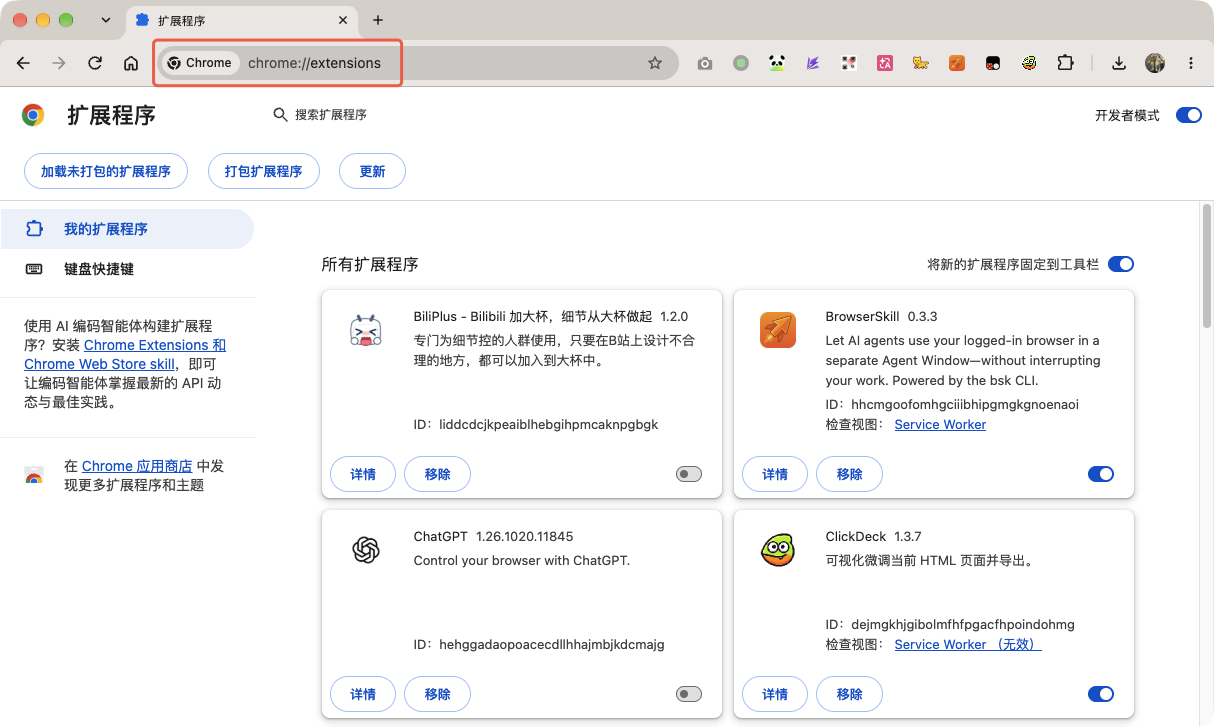This screenshot has height=727, width=1214.
Task: Open 详情 for ChatGPT
Action: [x=363, y=694]
